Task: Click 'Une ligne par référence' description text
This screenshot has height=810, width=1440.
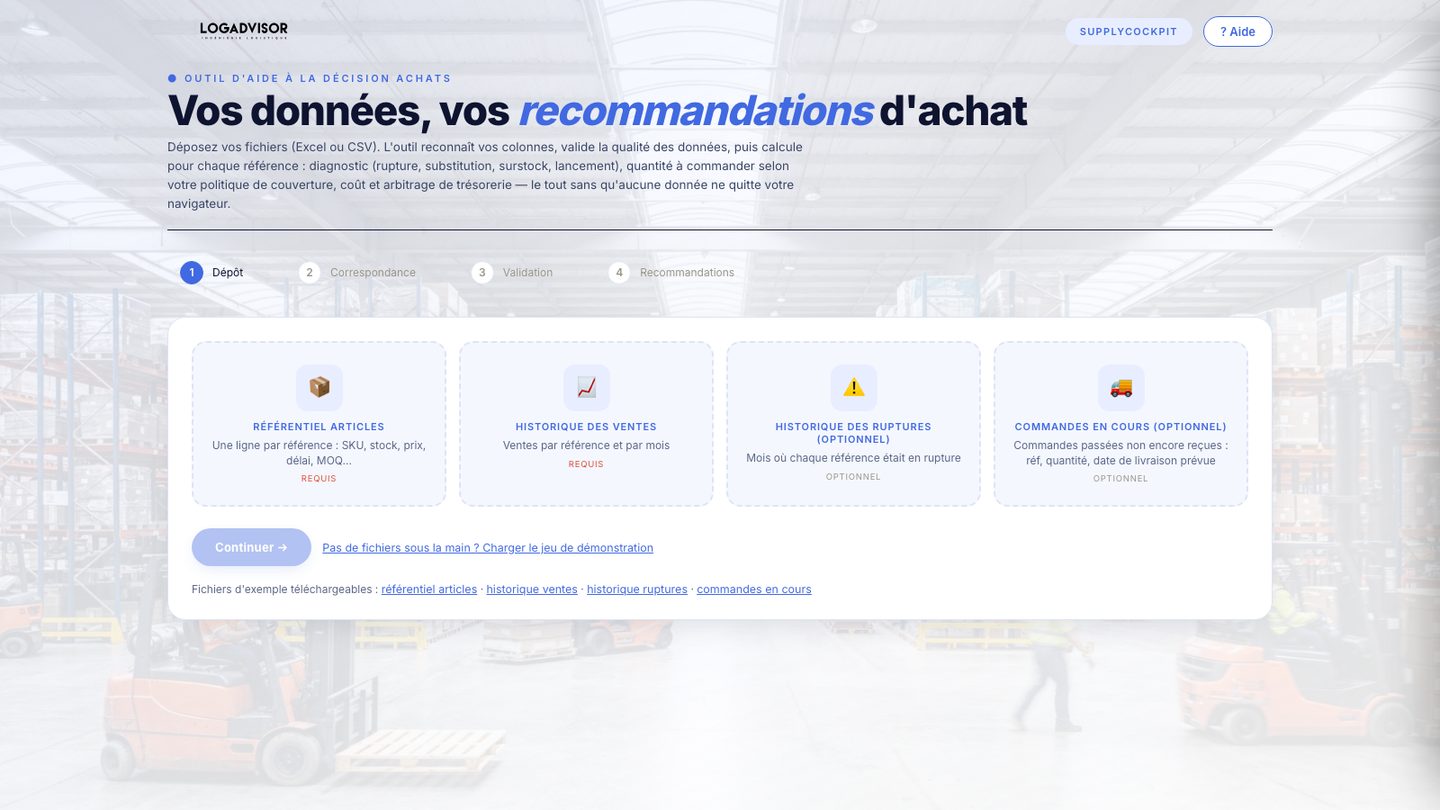Action: [x=319, y=453]
